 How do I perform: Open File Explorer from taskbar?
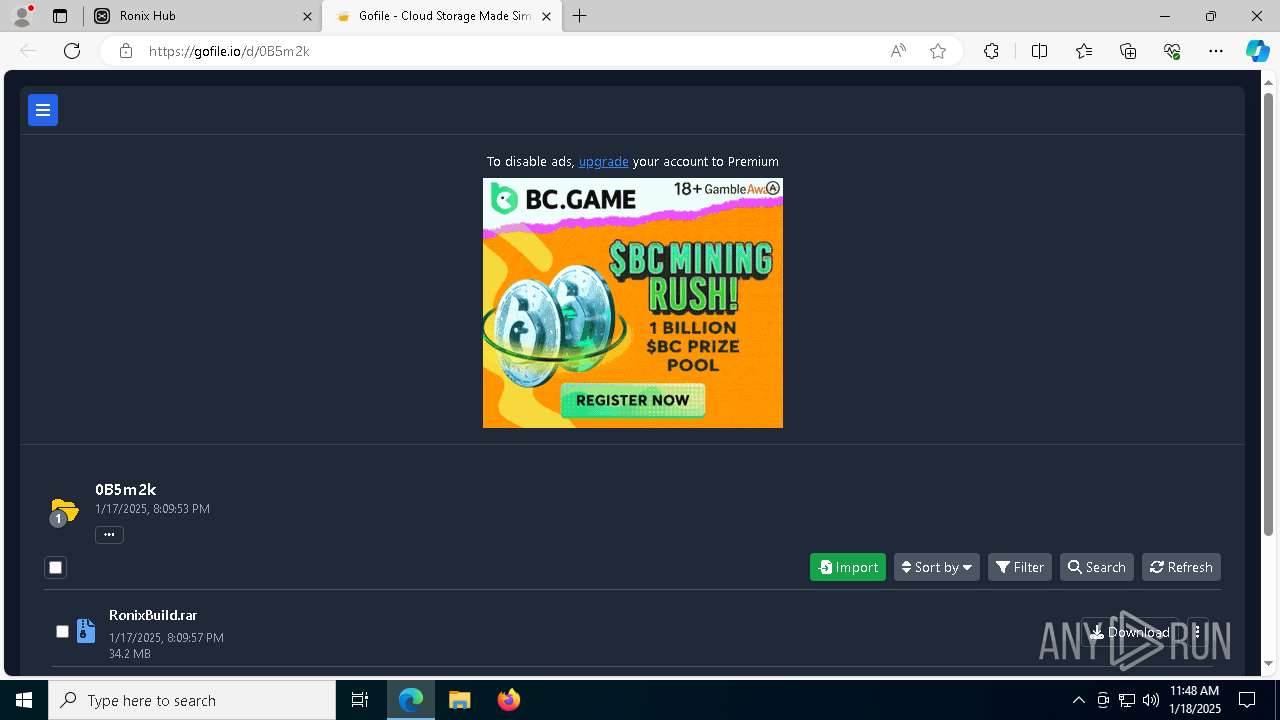pyautogui.click(x=460, y=700)
